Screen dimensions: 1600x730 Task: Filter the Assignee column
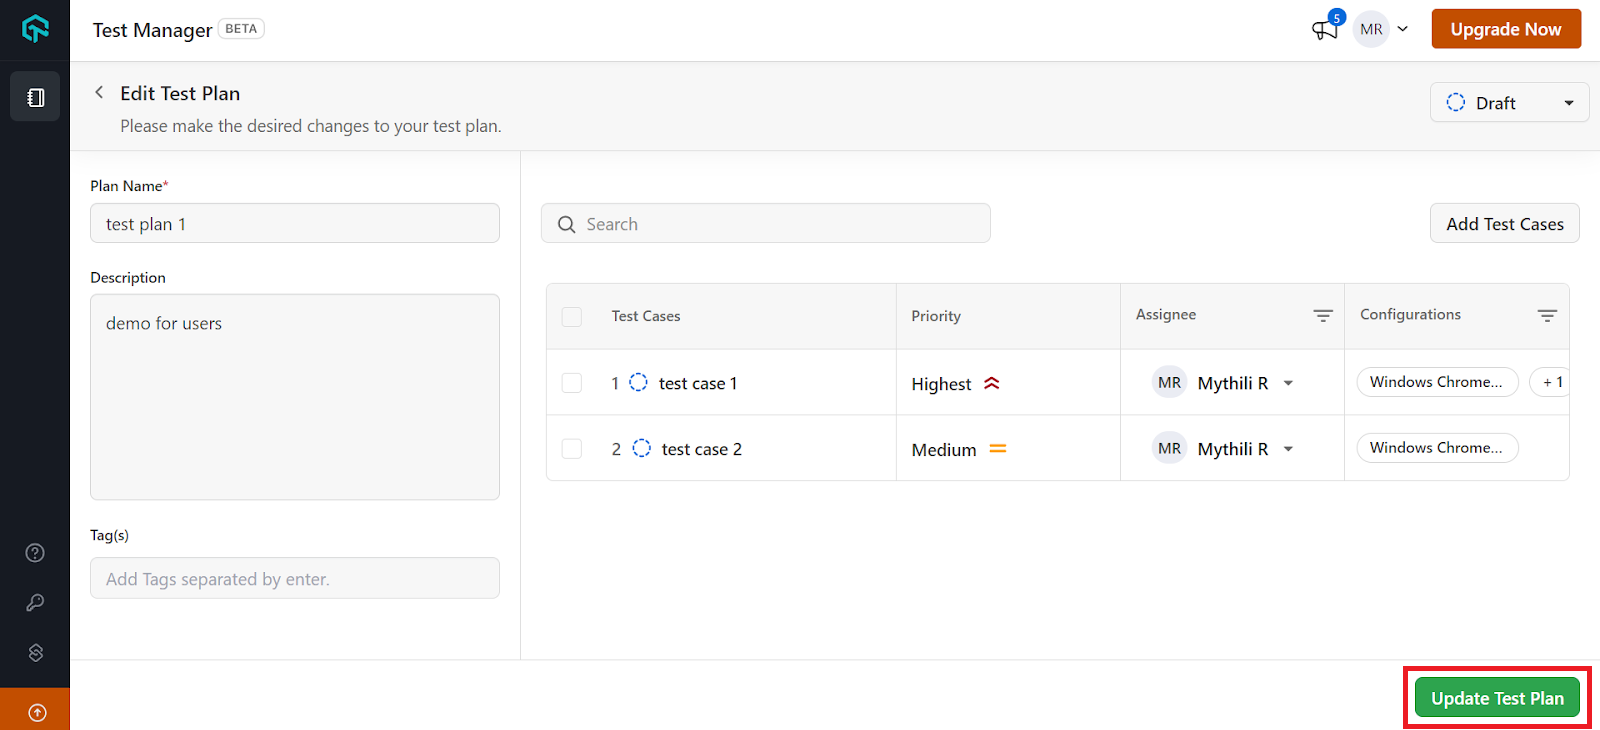(x=1323, y=316)
